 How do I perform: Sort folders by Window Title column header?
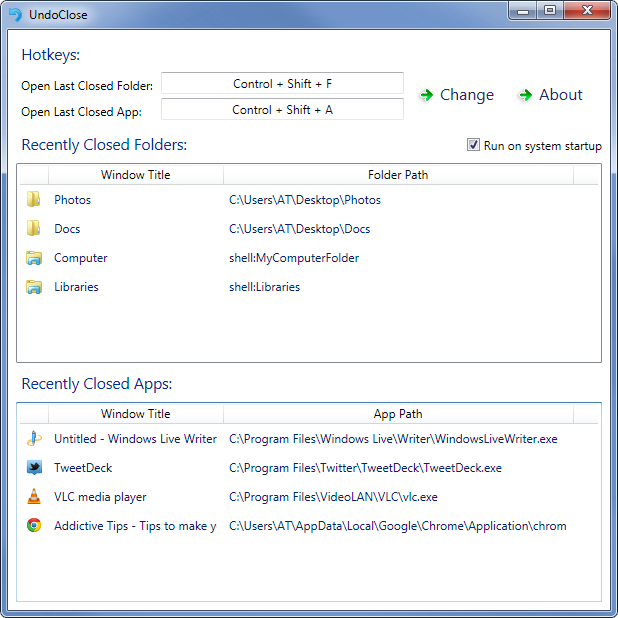point(135,175)
